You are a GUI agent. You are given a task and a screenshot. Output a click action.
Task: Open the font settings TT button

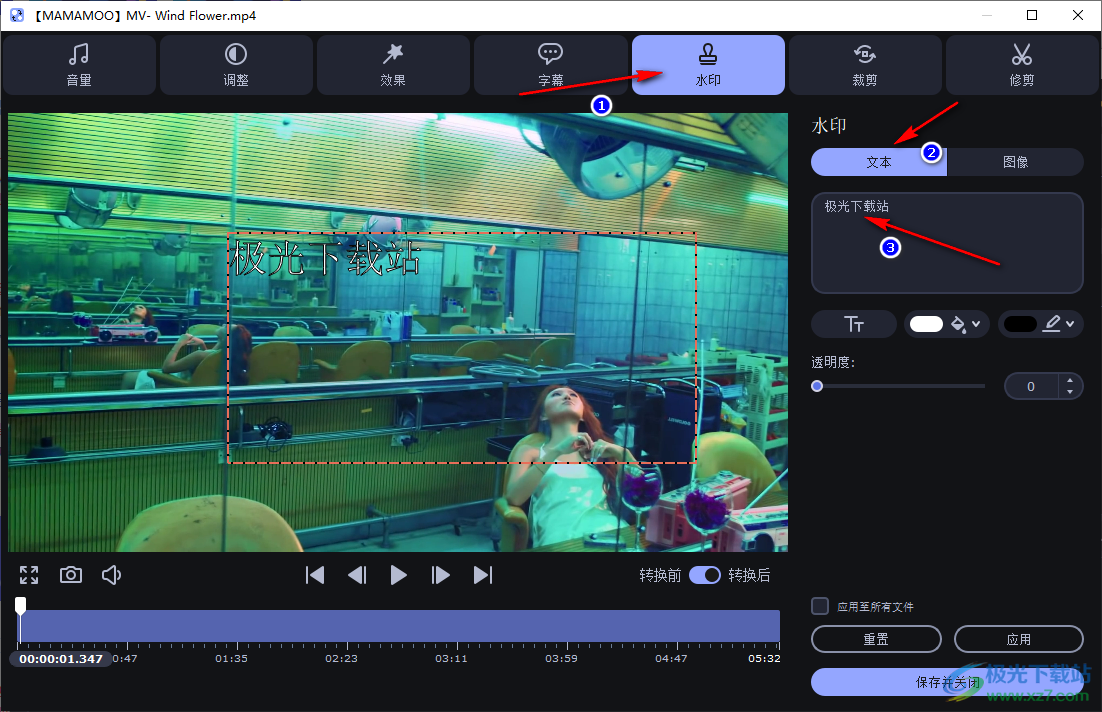click(854, 324)
